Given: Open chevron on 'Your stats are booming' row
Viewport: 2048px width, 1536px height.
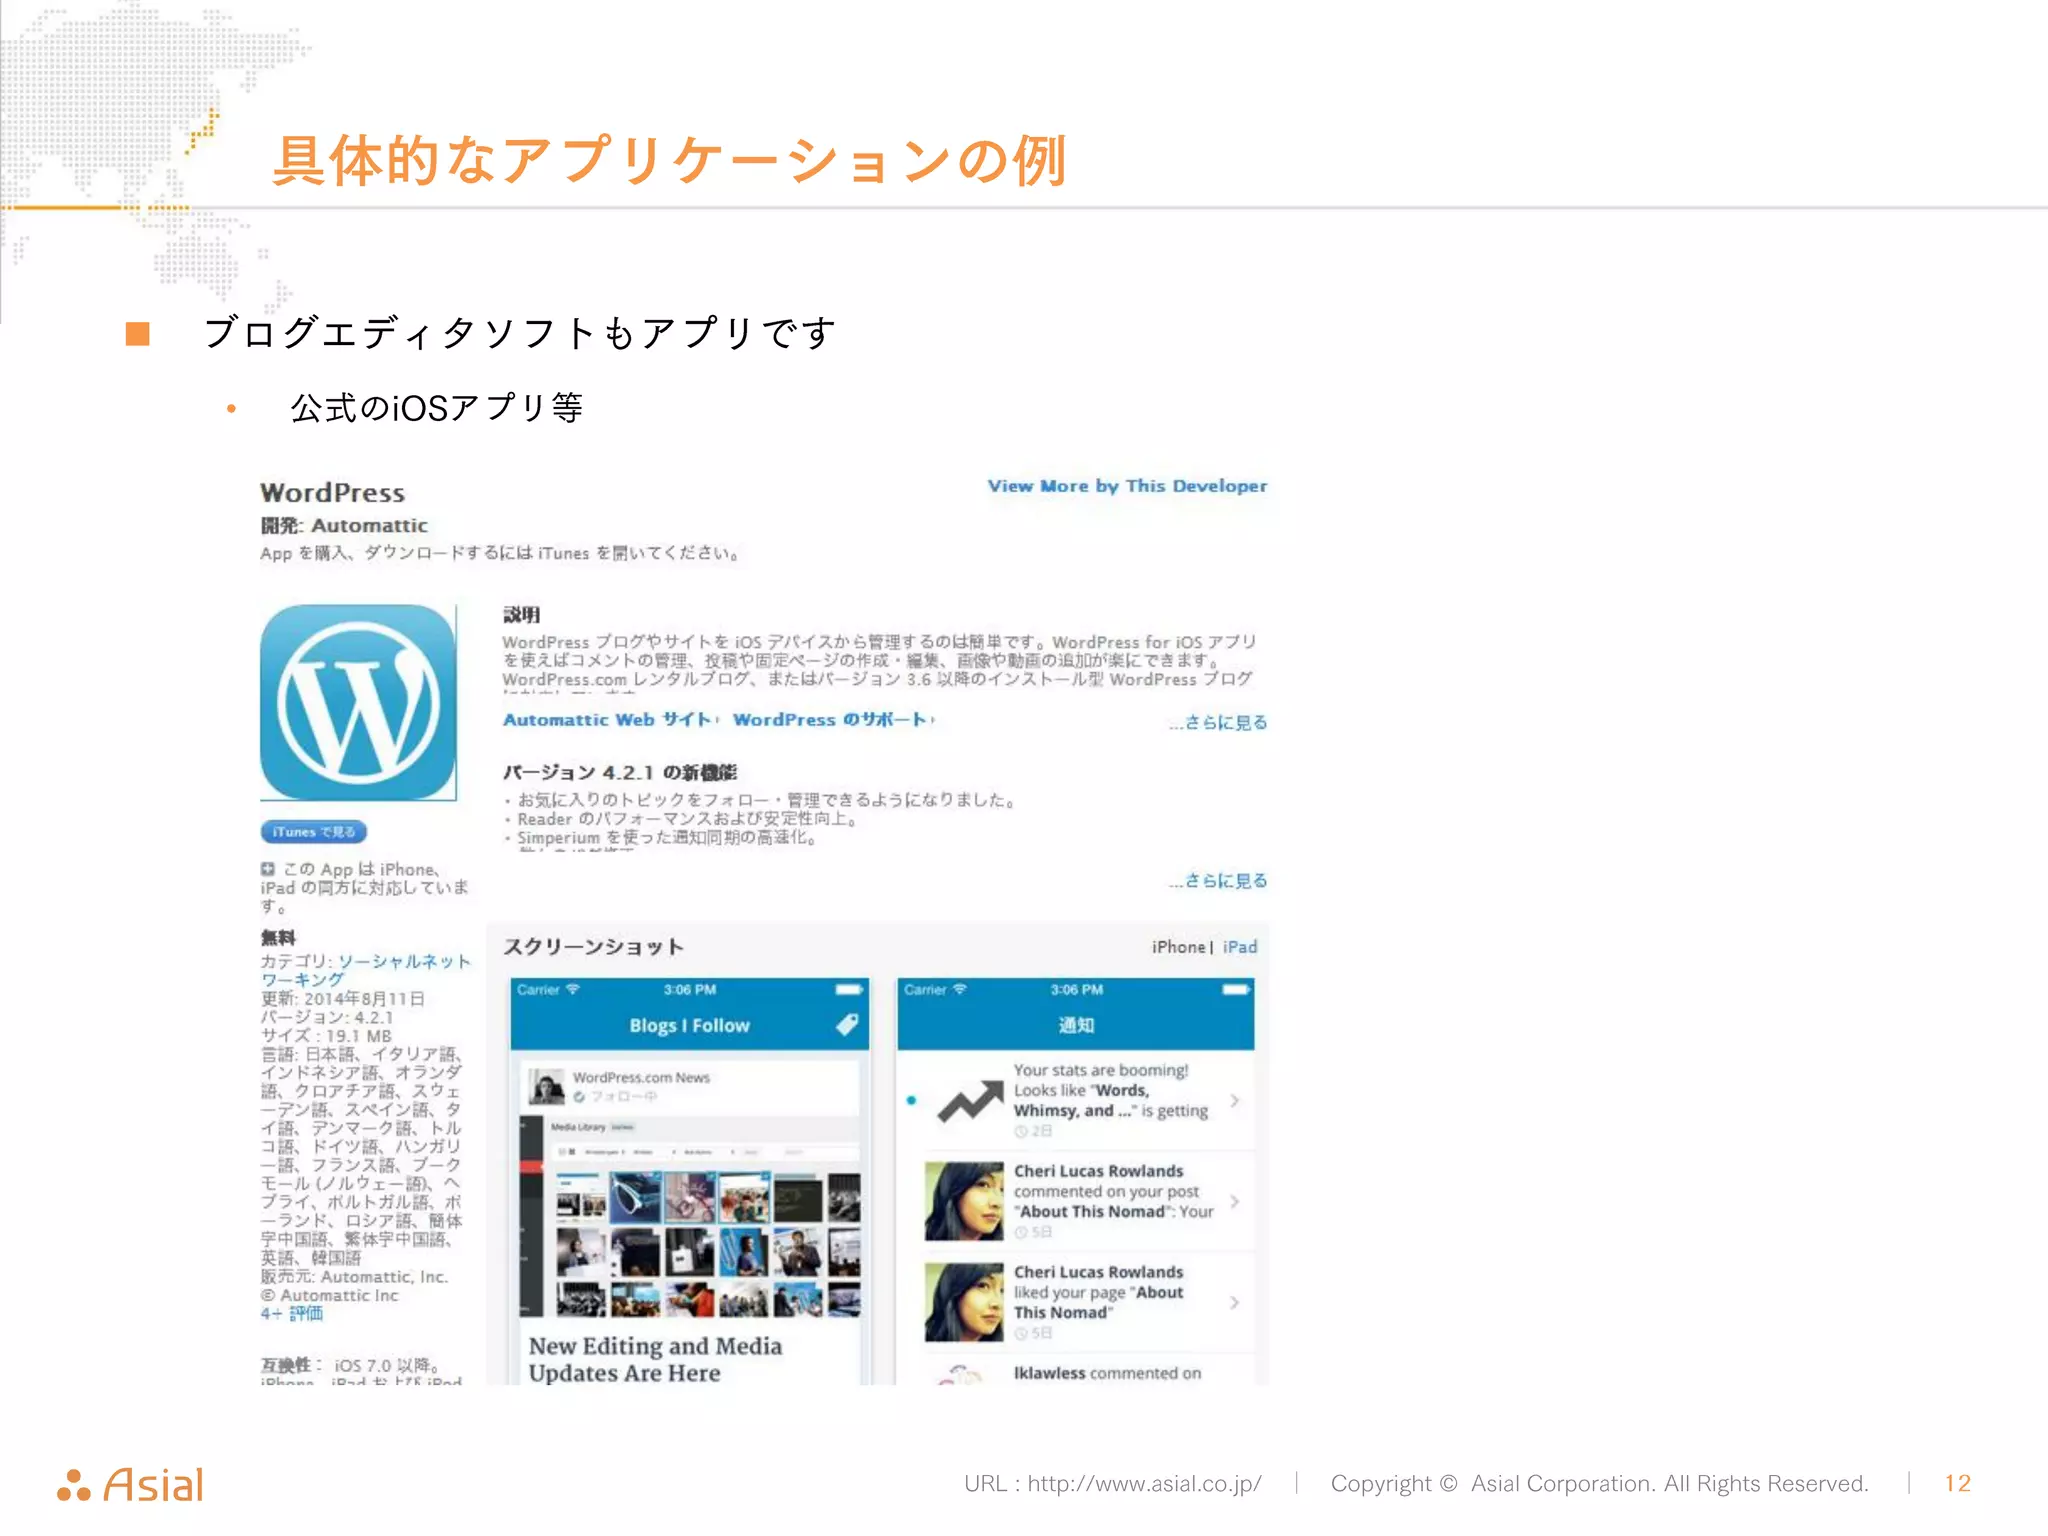Looking at the screenshot, I should (x=1235, y=1101).
